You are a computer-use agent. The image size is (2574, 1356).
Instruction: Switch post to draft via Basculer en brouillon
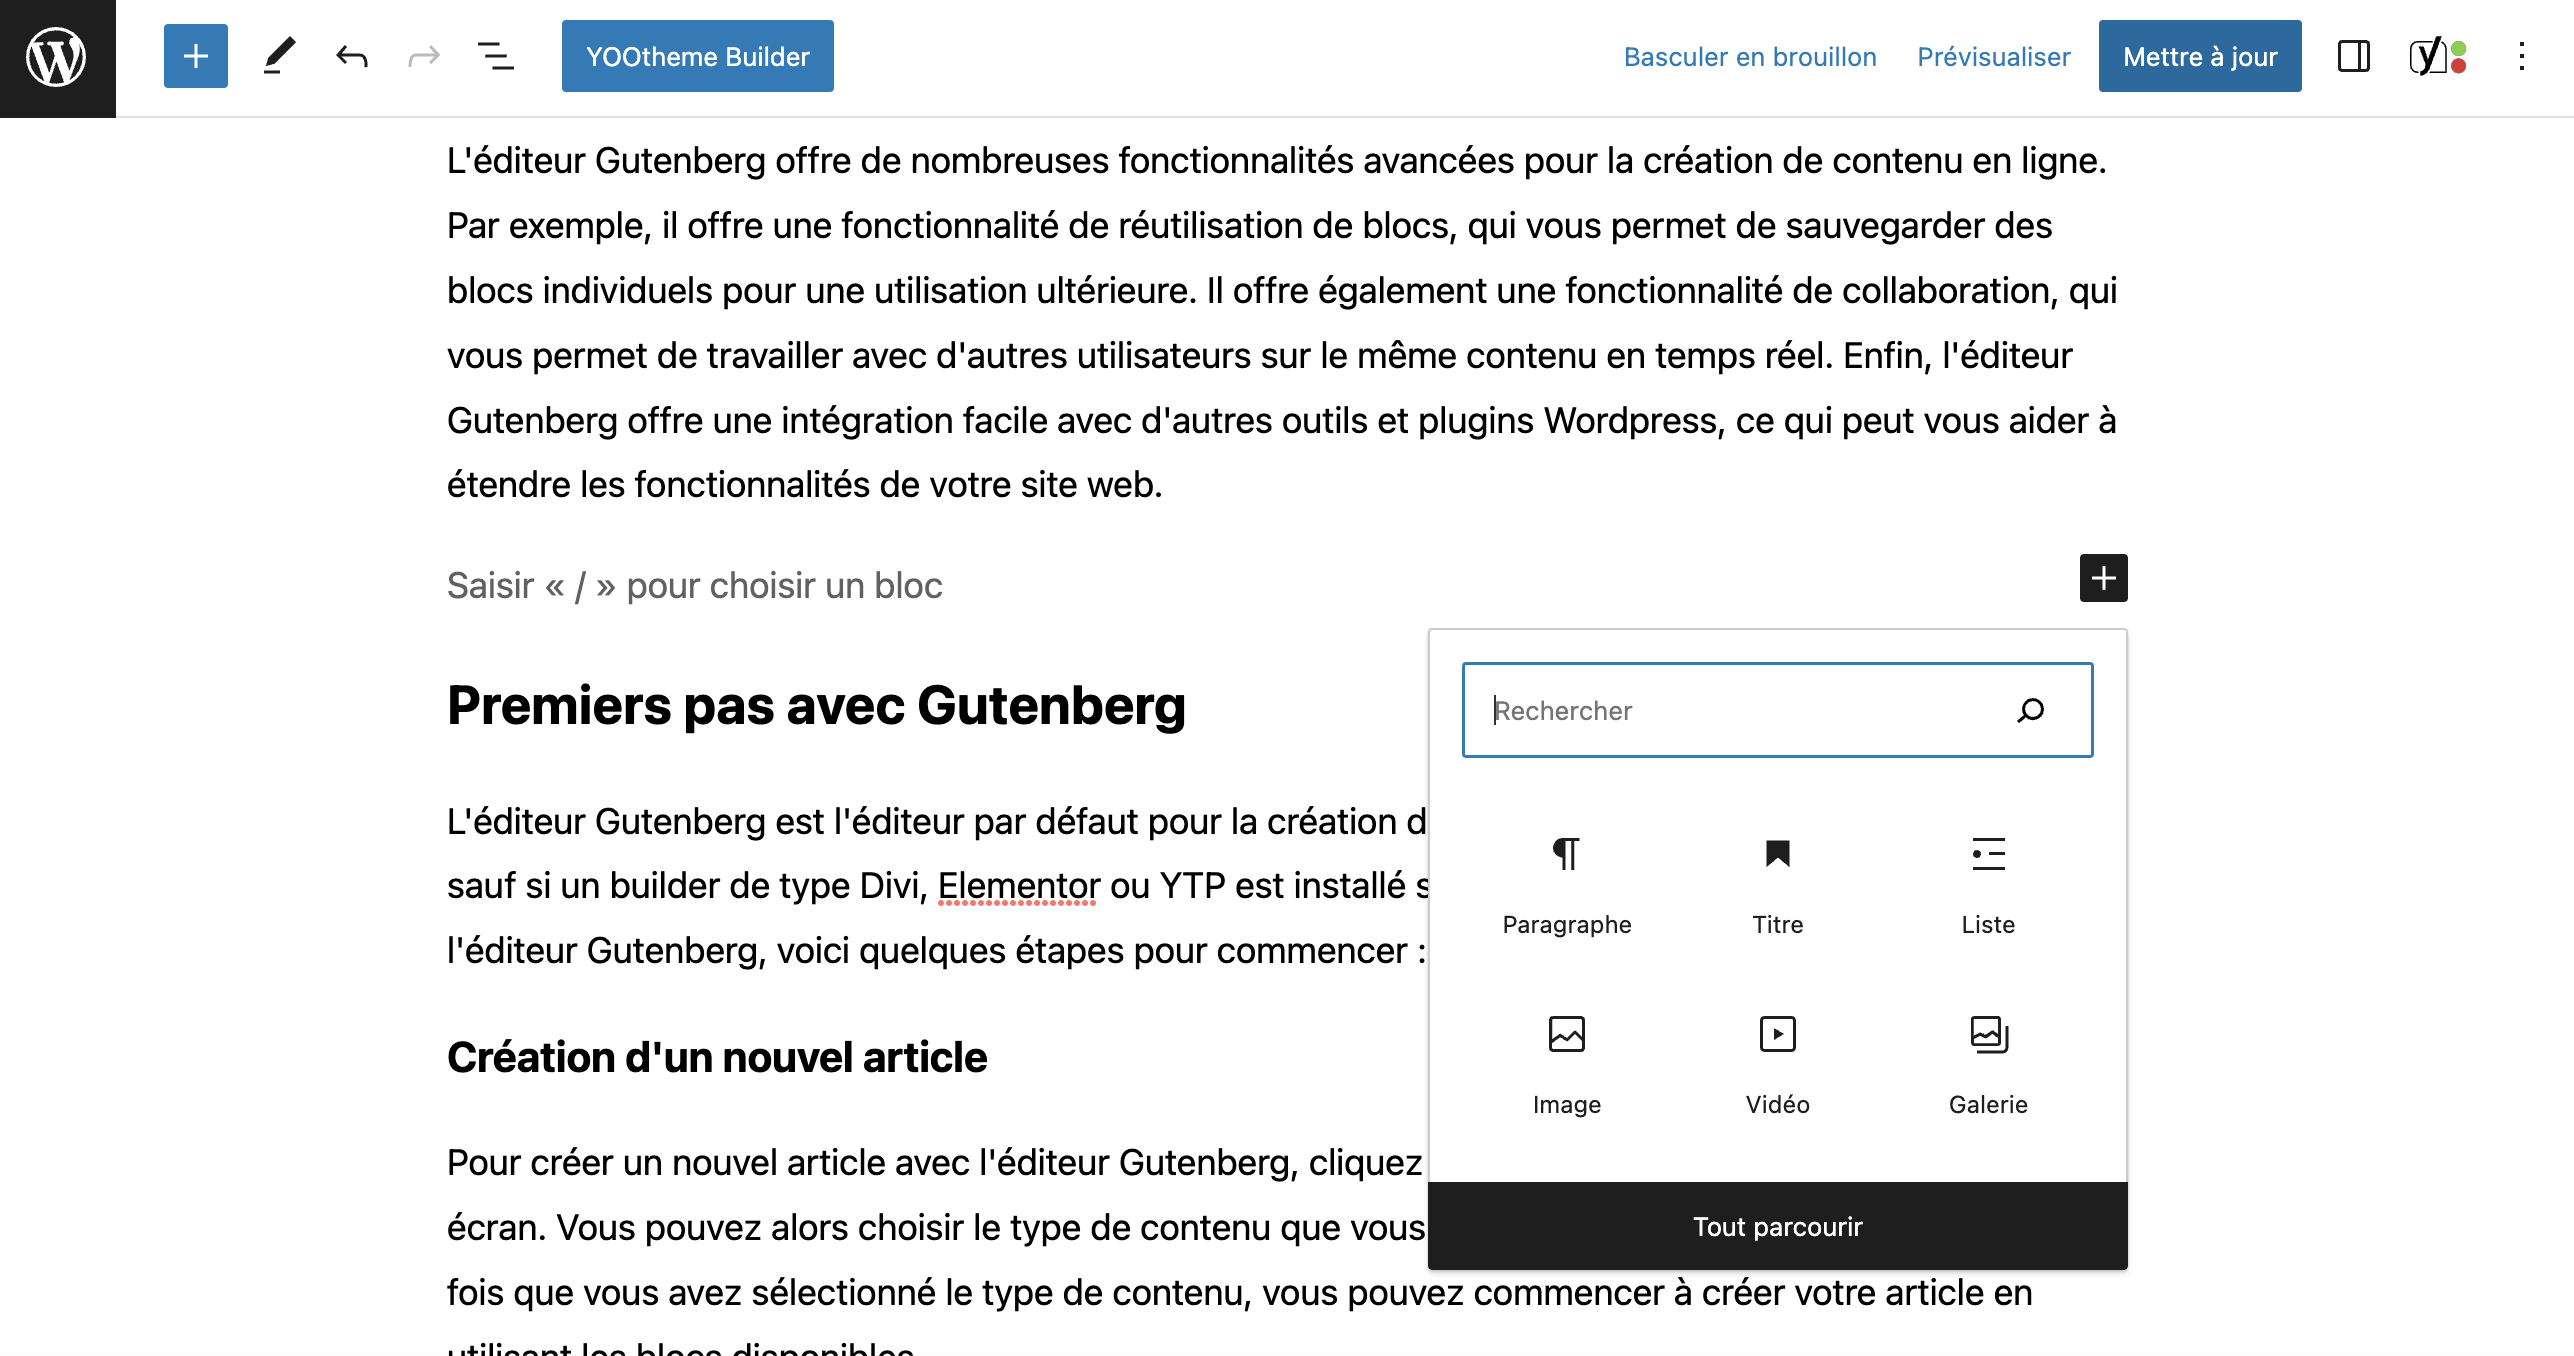pos(1750,57)
